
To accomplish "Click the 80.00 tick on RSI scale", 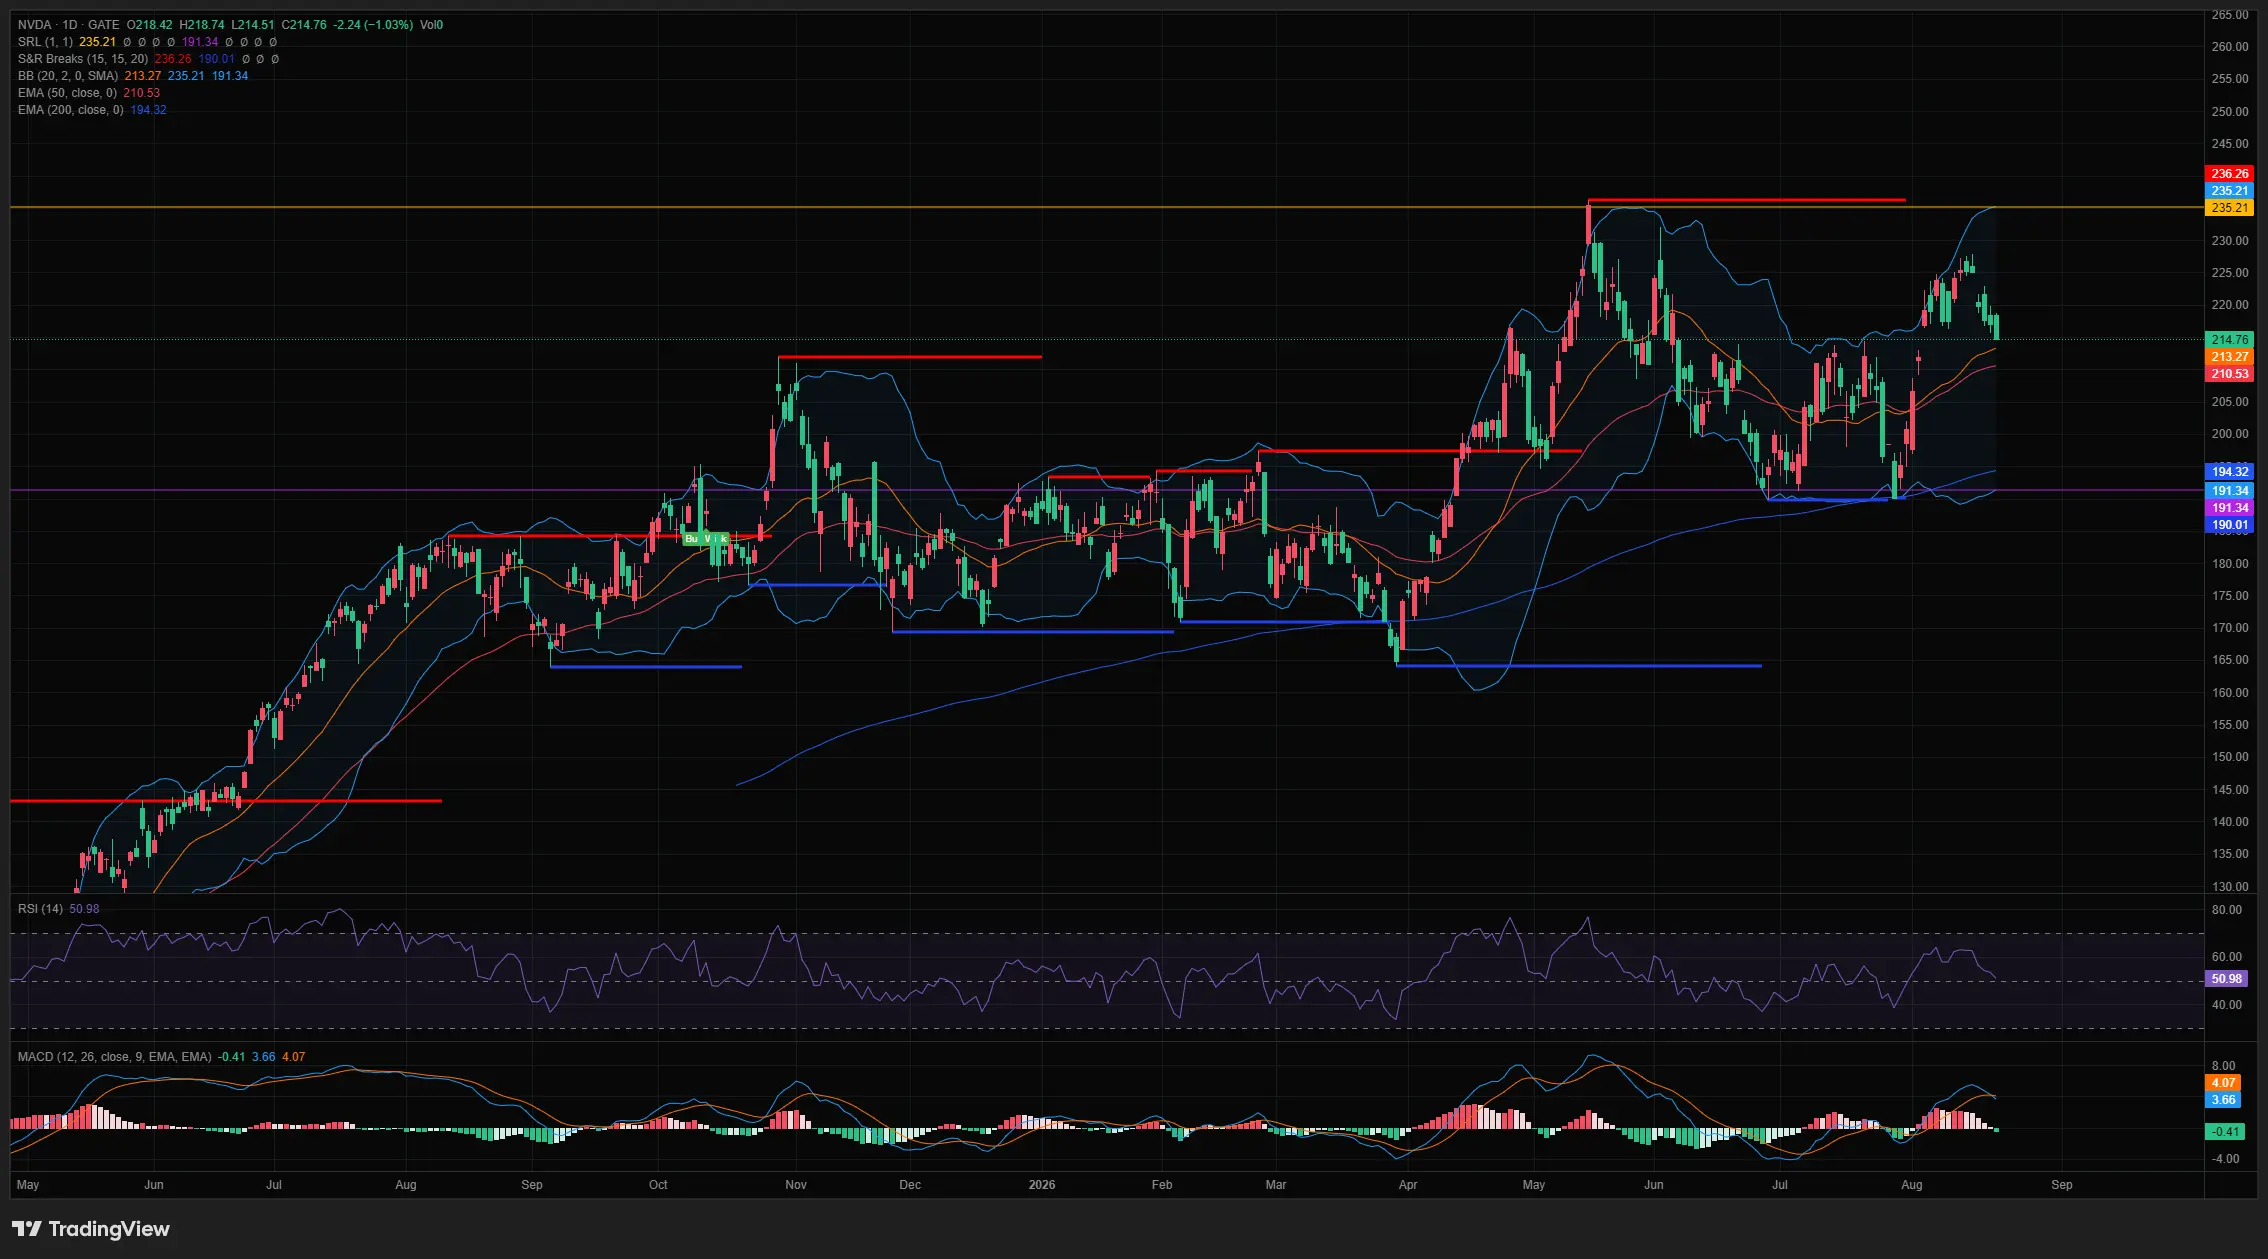I will click(2227, 910).
